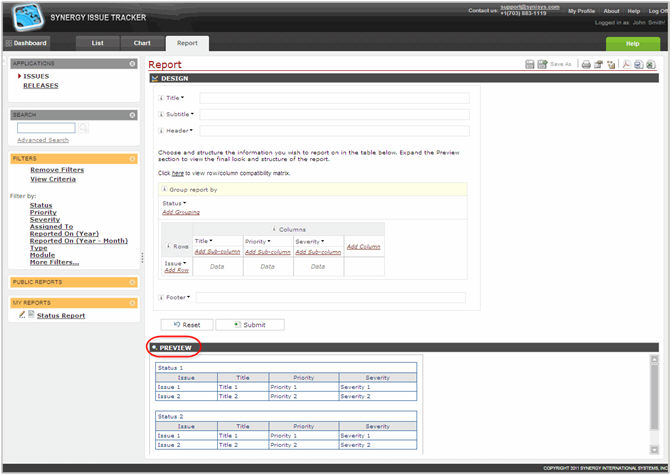Click the Export to Word icon

pos(639,65)
